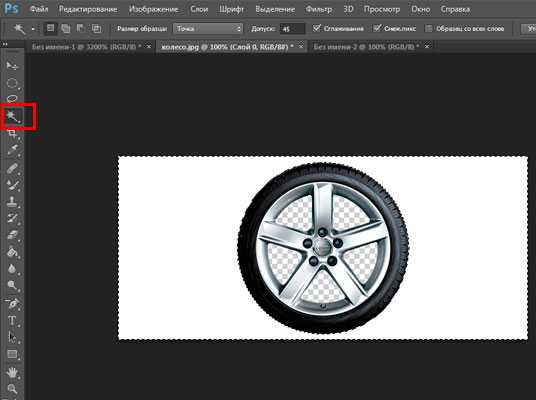Open the Справка menu

tap(455, 9)
